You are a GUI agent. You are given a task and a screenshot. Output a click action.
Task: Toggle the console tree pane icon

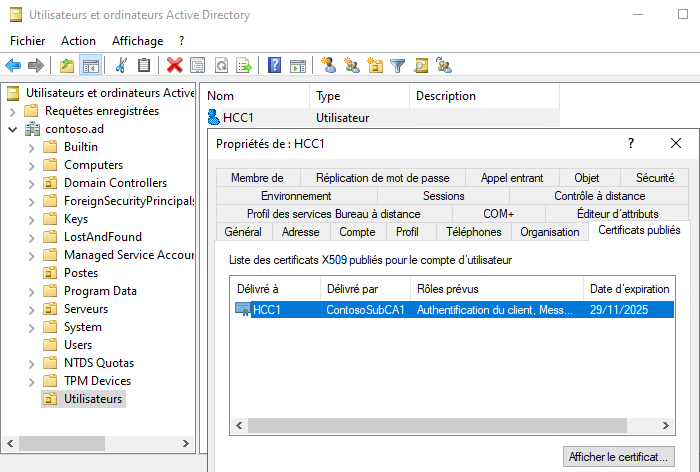[x=91, y=66]
